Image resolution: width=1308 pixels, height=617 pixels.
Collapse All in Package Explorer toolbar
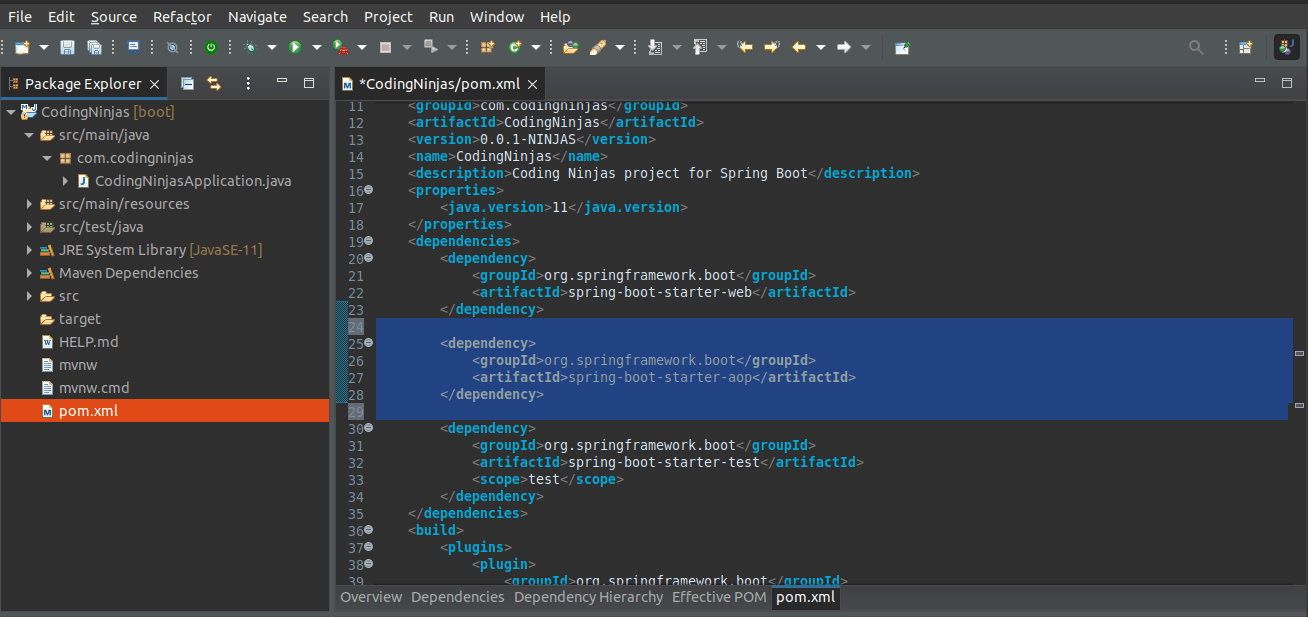tap(187, 83)
